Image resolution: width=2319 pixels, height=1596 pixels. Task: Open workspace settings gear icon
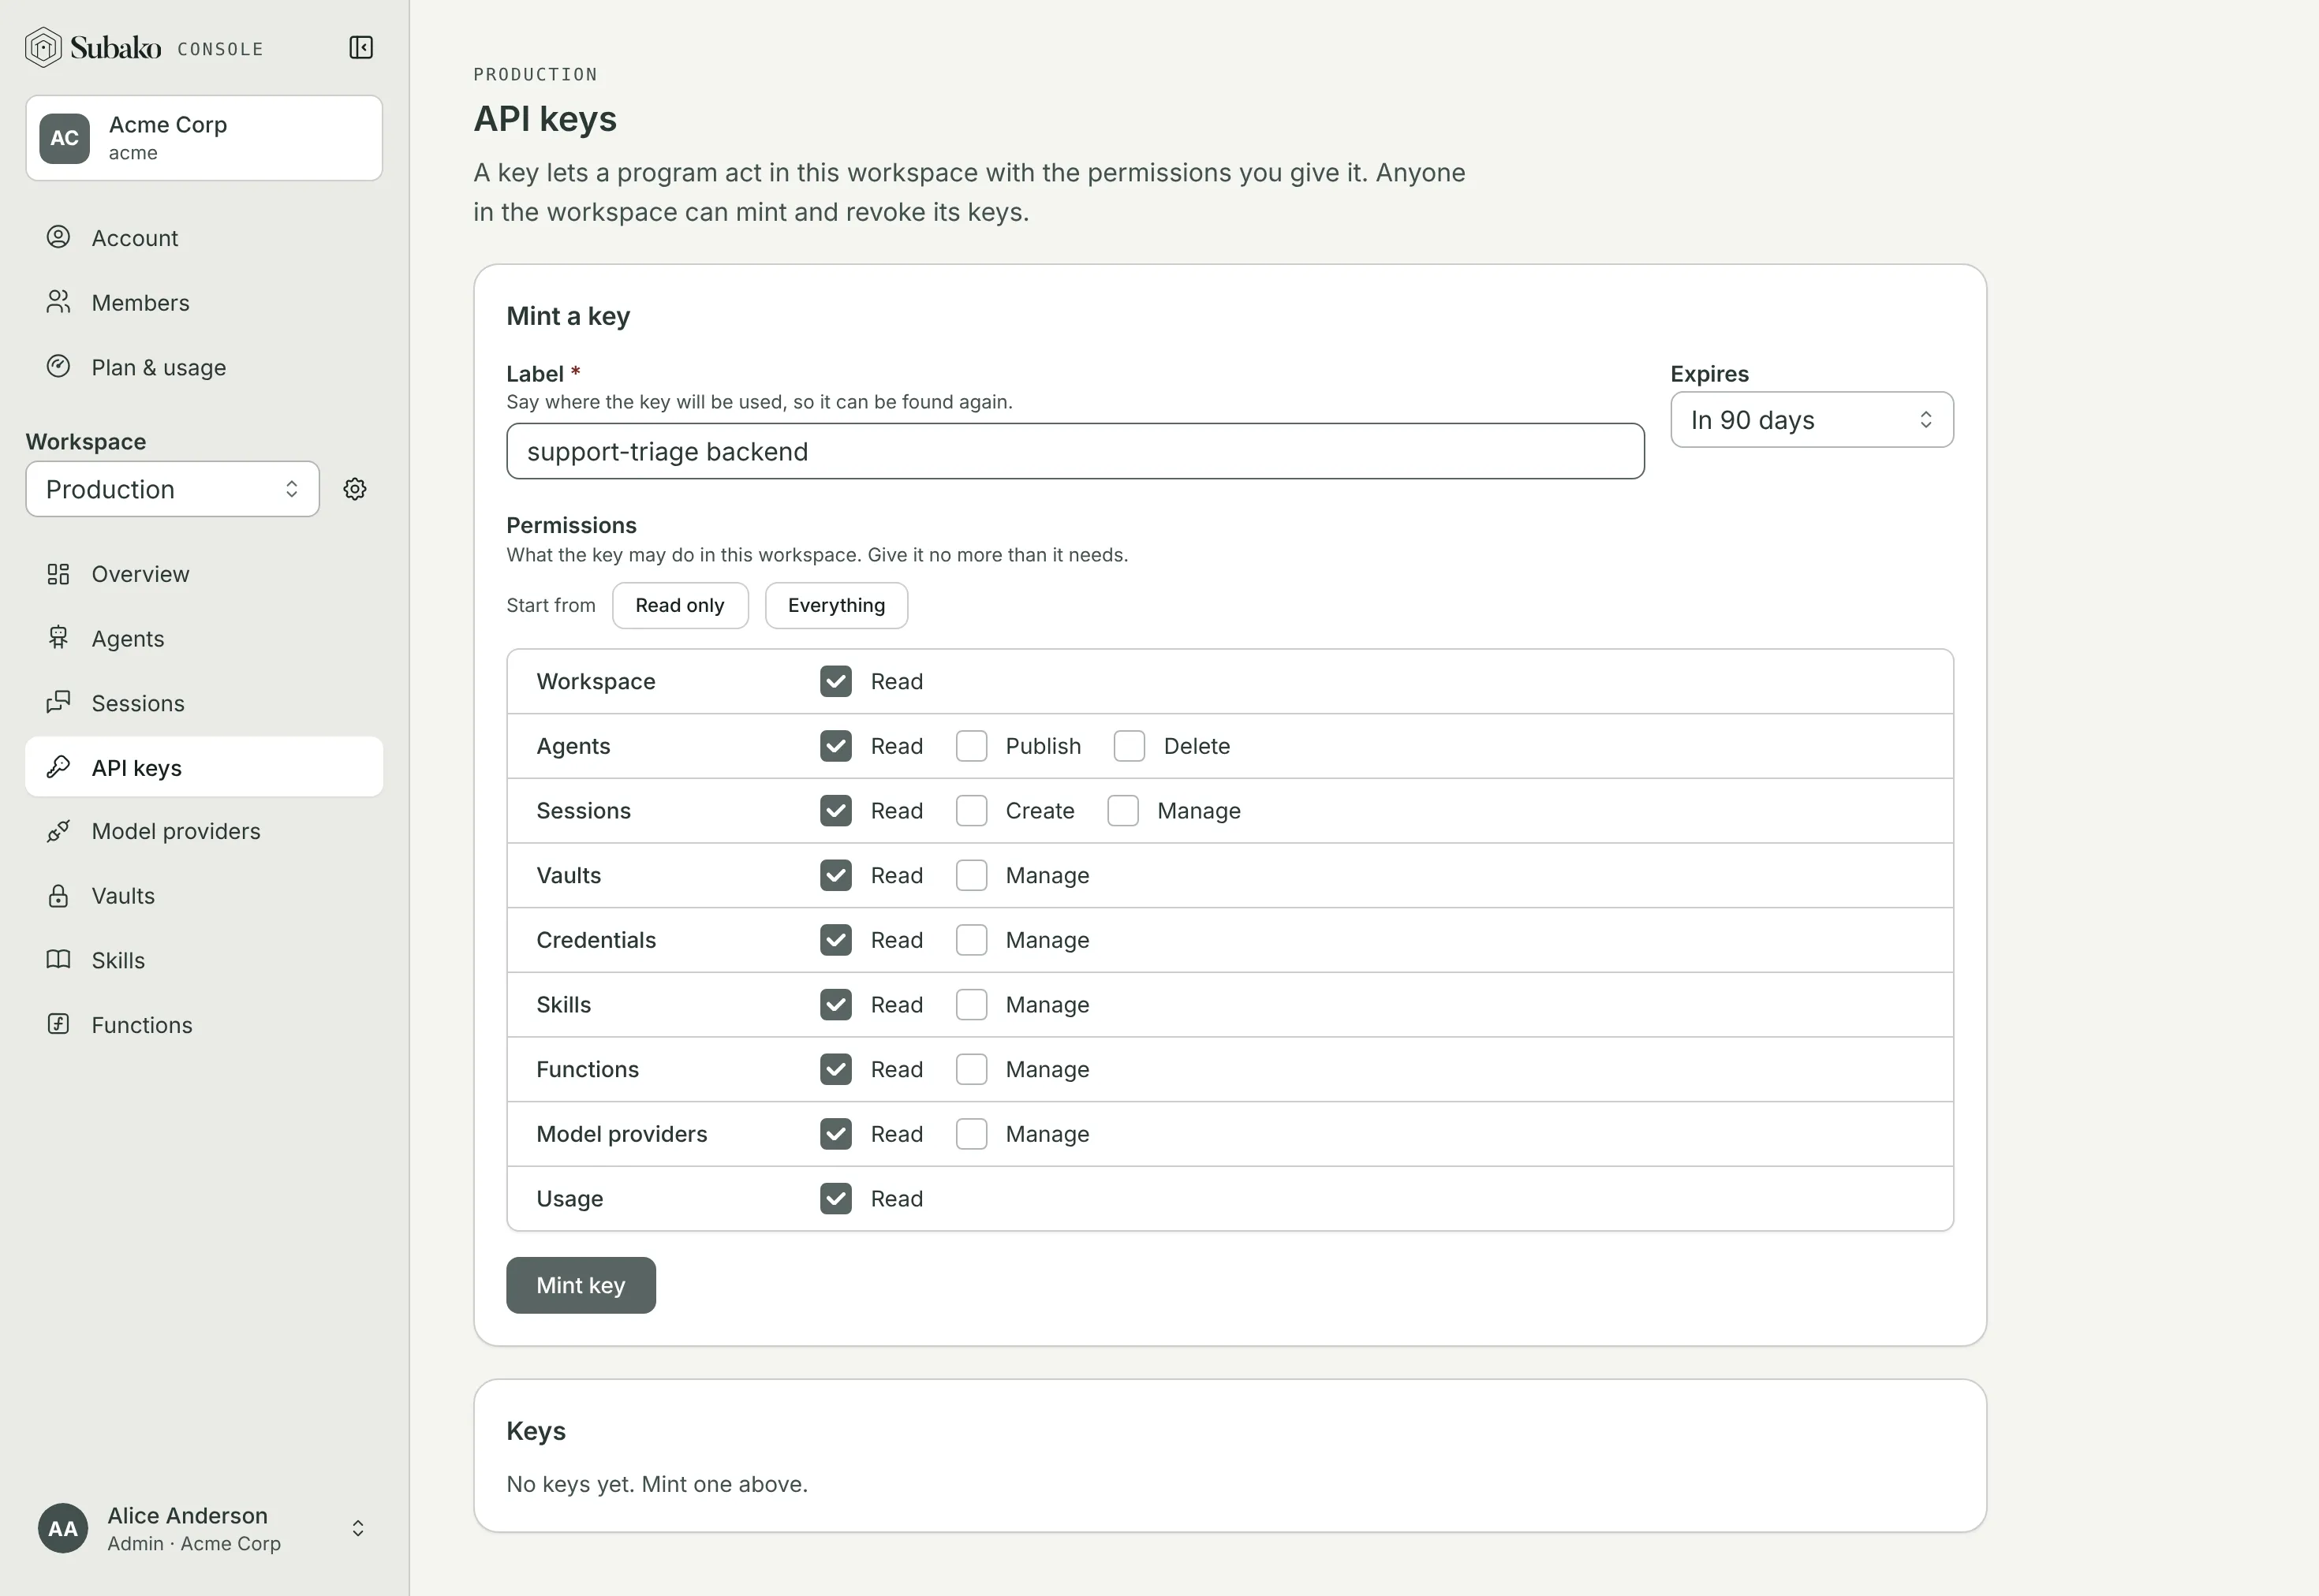click(355, 489)
